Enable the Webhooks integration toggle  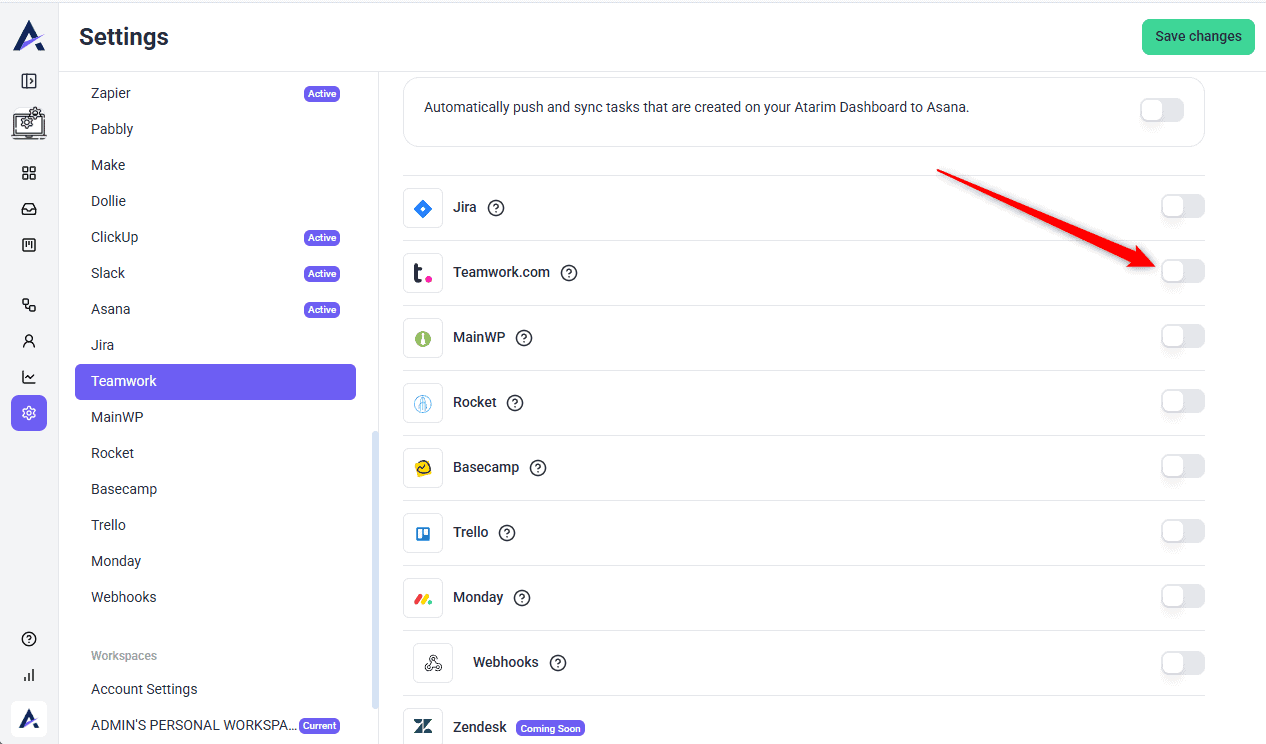(1183, 662)
